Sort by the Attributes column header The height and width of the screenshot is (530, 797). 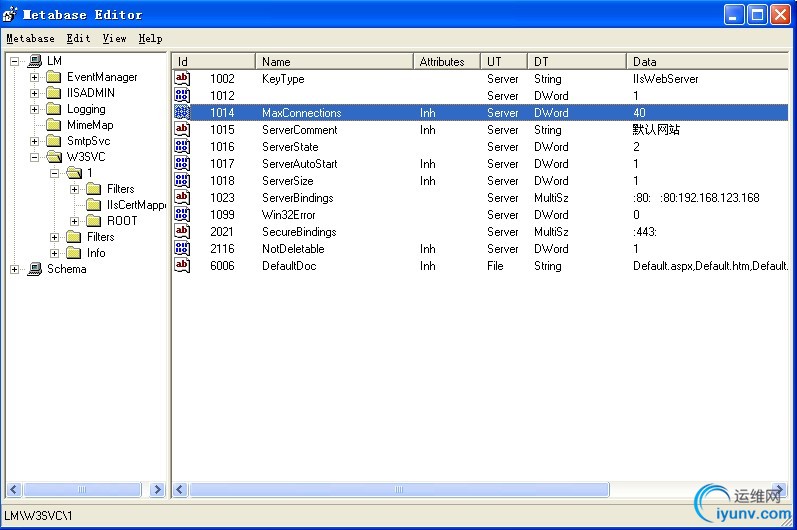(446, 61)
